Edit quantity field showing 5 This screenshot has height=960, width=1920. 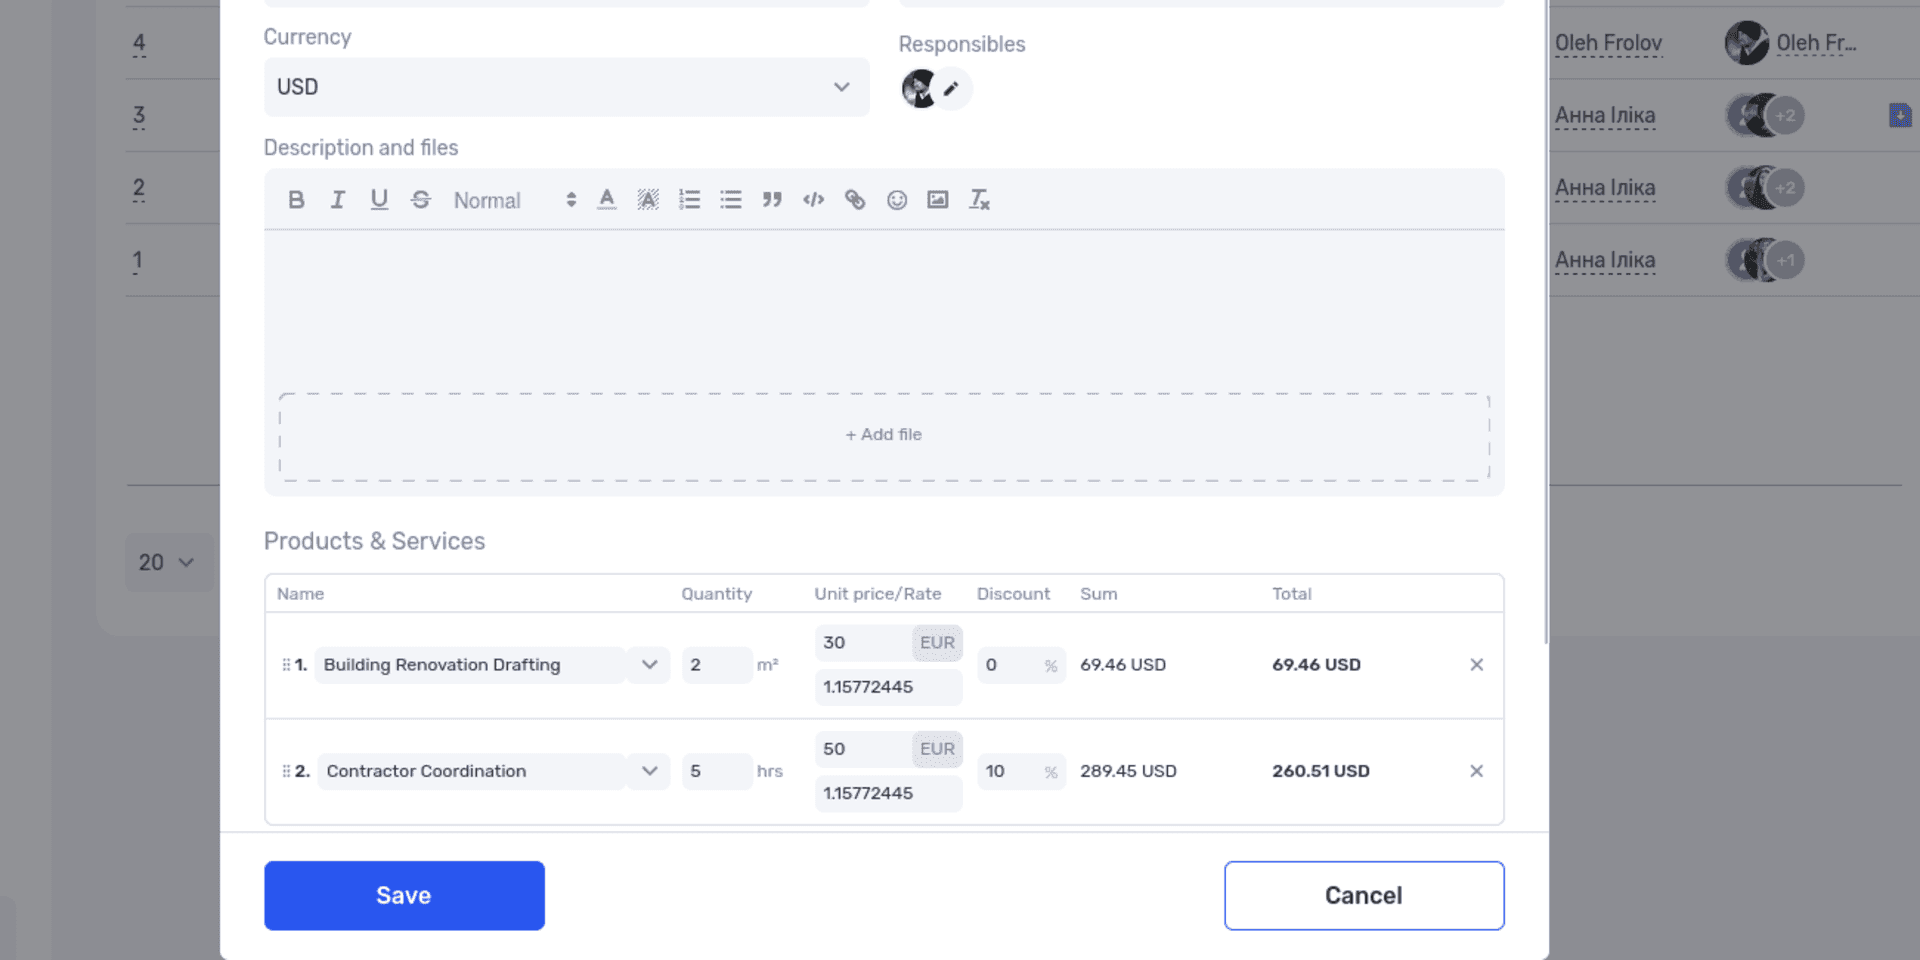tap(717, 771)
